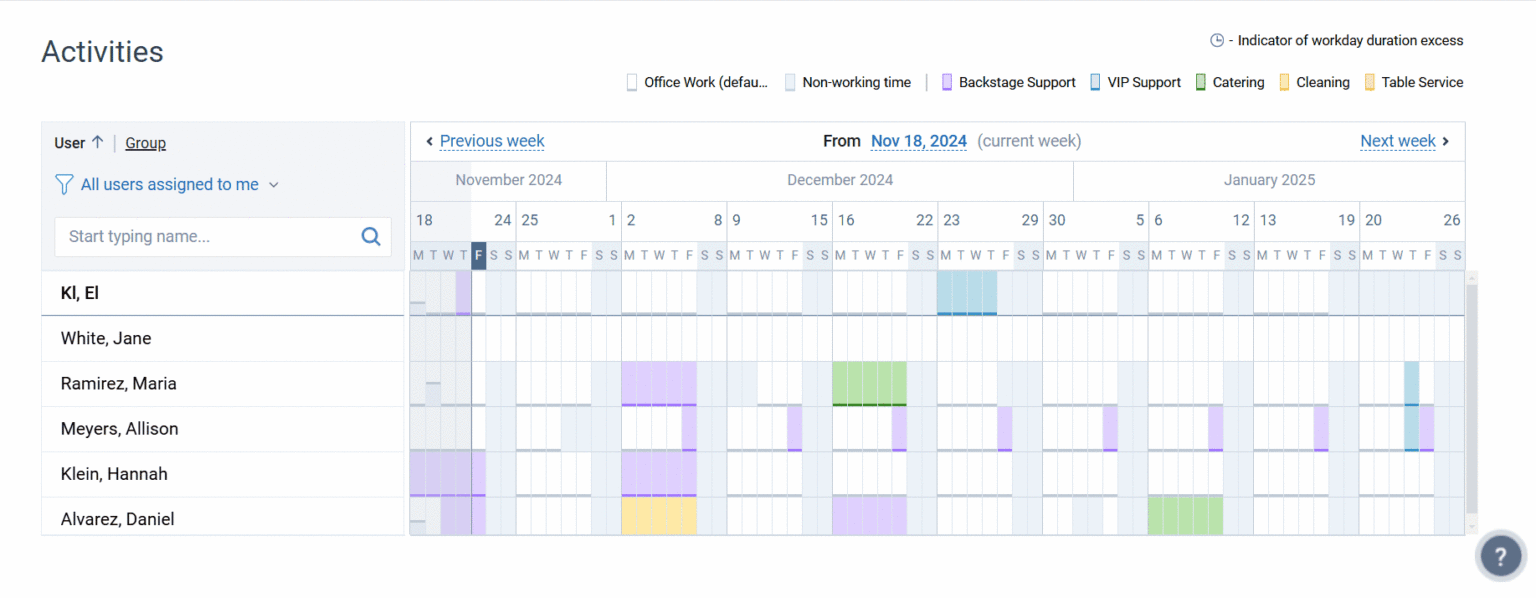1536x598 pixels.
Task: Switch to Group view
Action: click(145, 143)
